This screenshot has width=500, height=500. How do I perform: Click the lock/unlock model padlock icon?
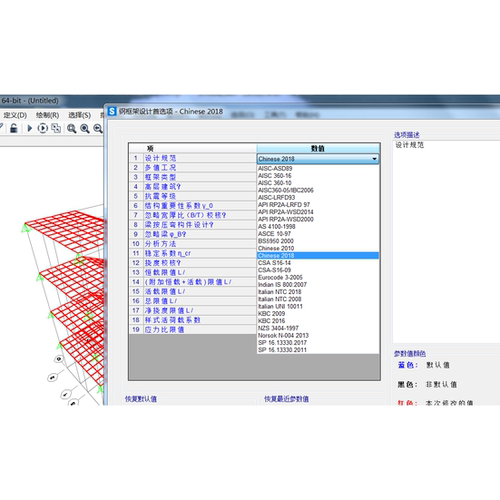tap(14, 128)
